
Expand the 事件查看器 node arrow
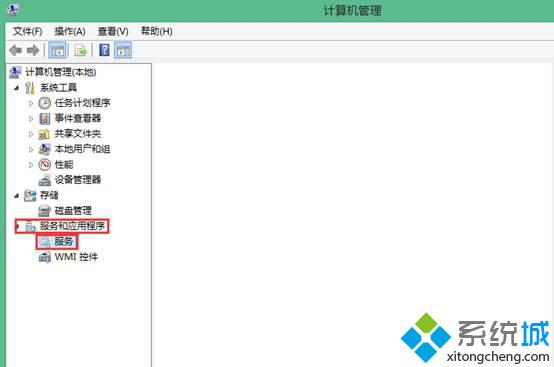31,119
